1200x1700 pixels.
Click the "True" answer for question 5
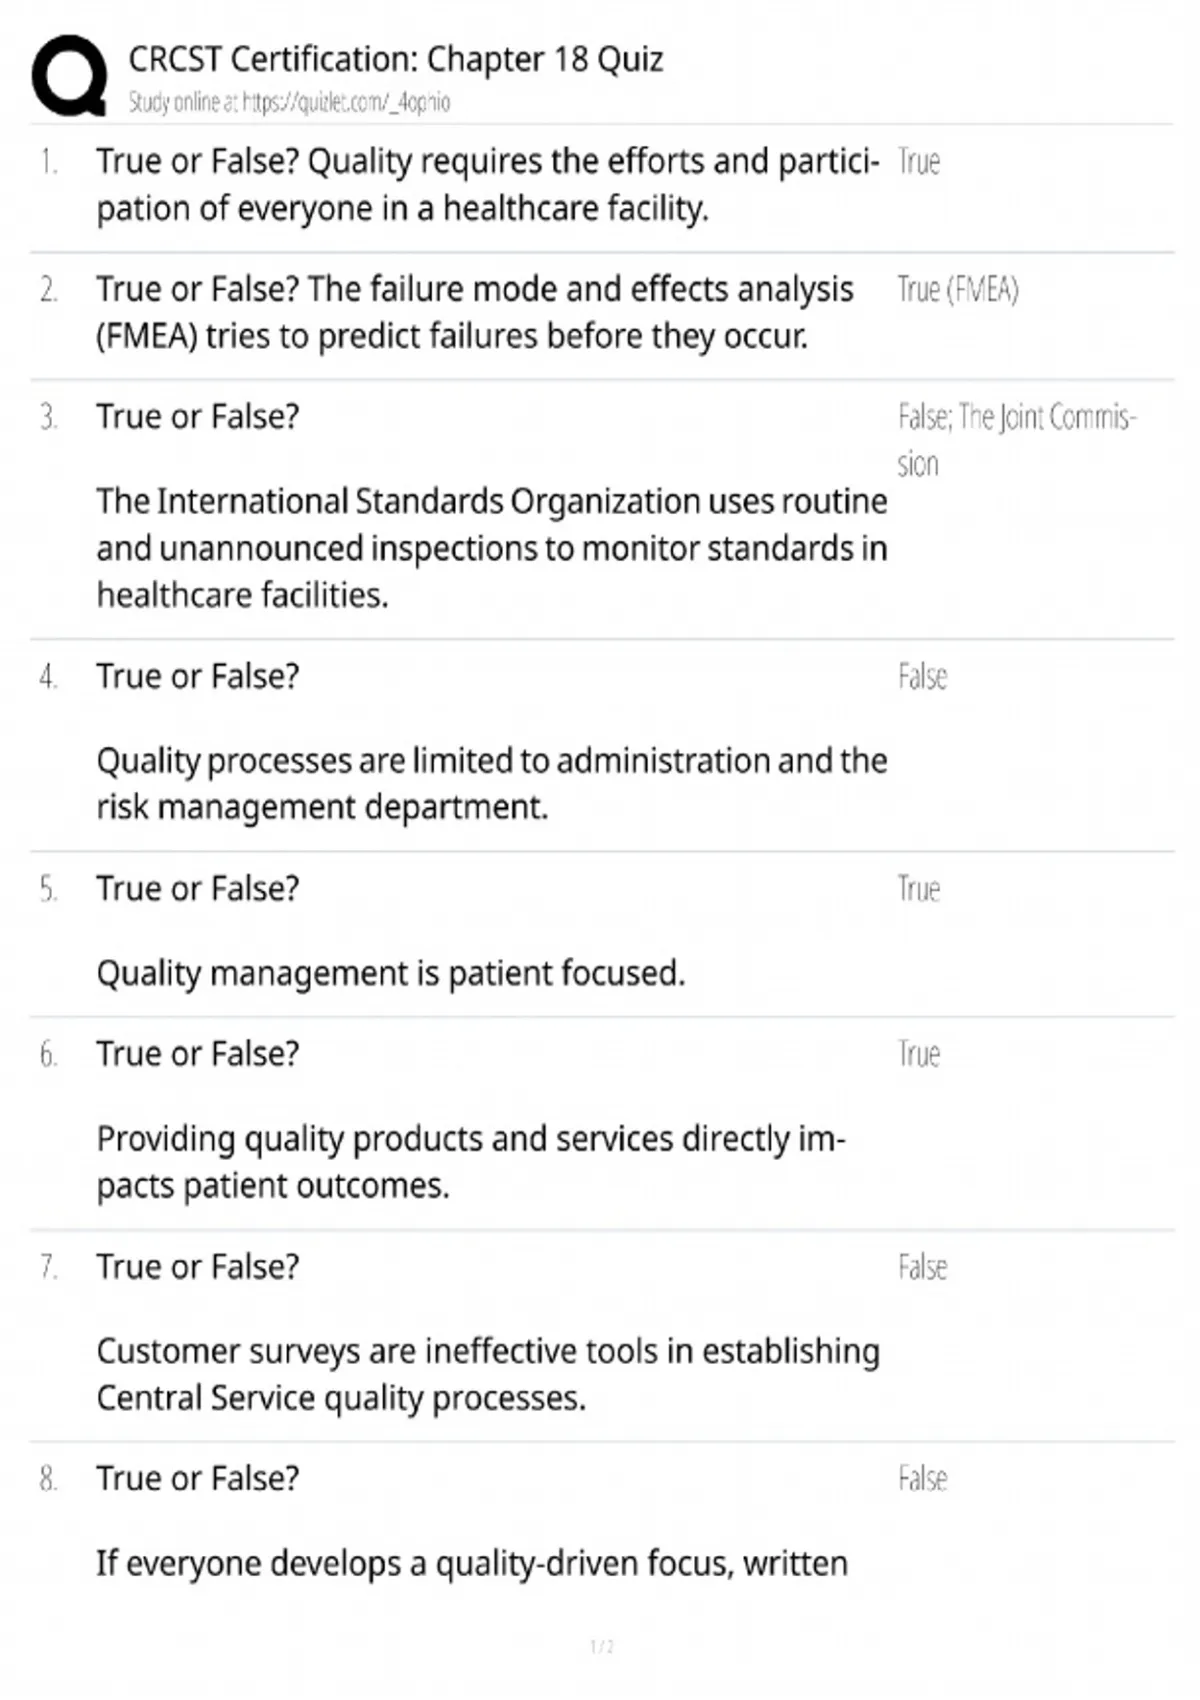pyautogui.click(x=918, y=889)
